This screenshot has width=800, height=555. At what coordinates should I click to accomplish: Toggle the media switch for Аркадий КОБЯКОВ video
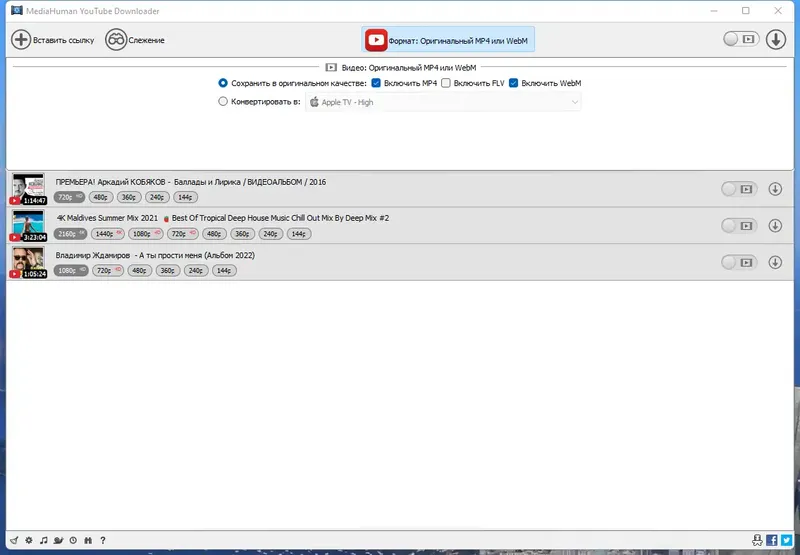pos(739,189)
